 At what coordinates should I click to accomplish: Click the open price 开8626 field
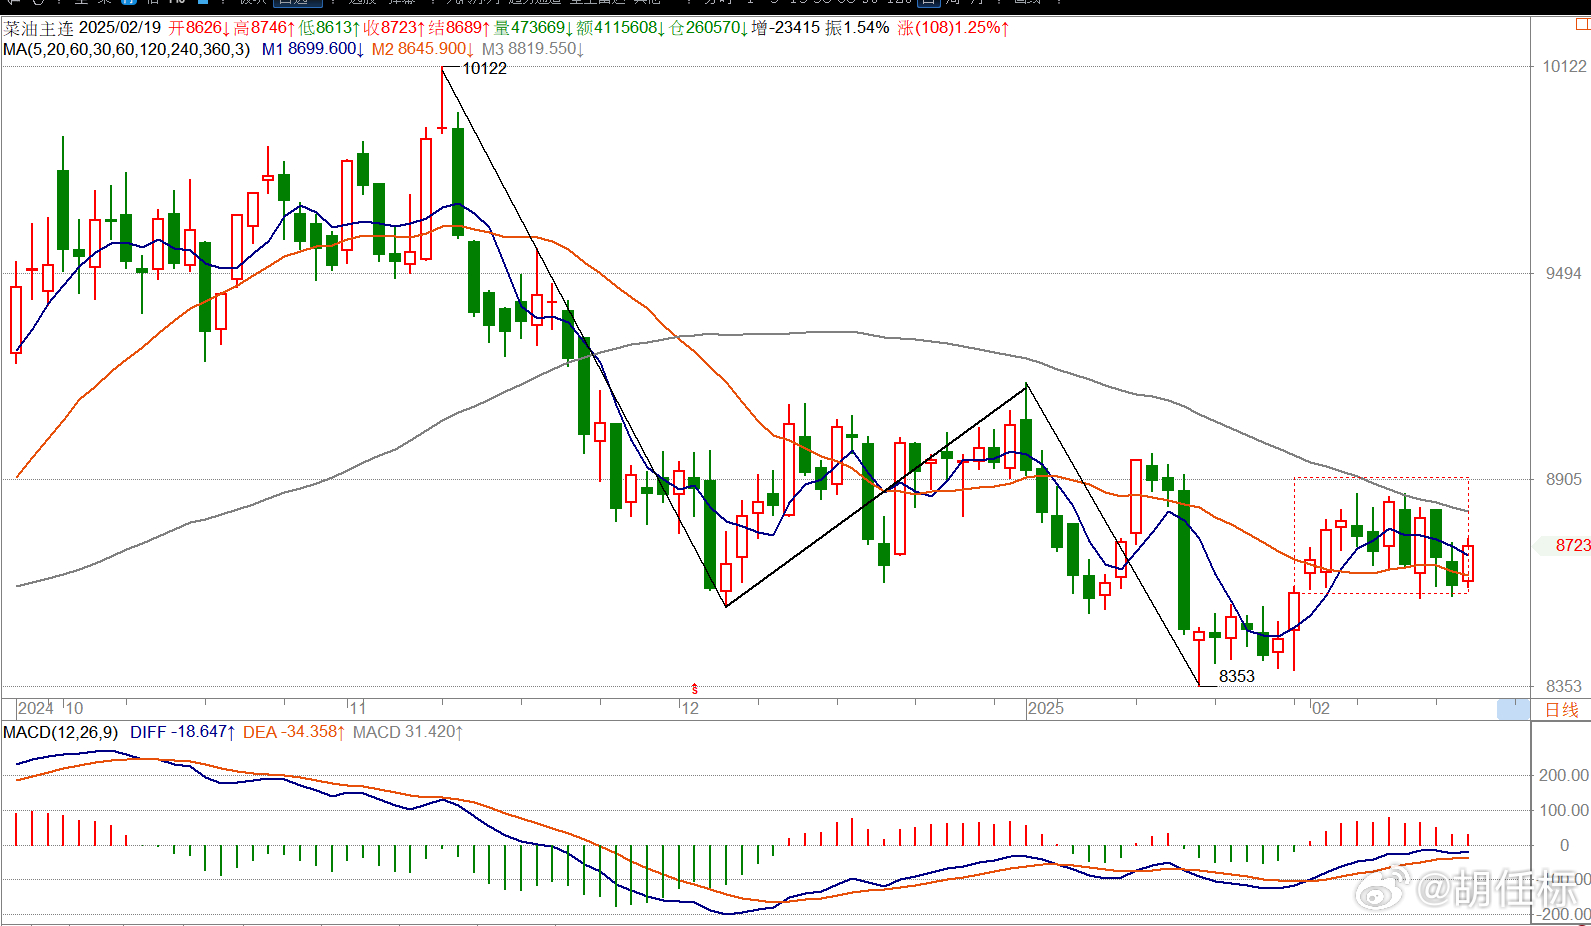tap(199, 28)
